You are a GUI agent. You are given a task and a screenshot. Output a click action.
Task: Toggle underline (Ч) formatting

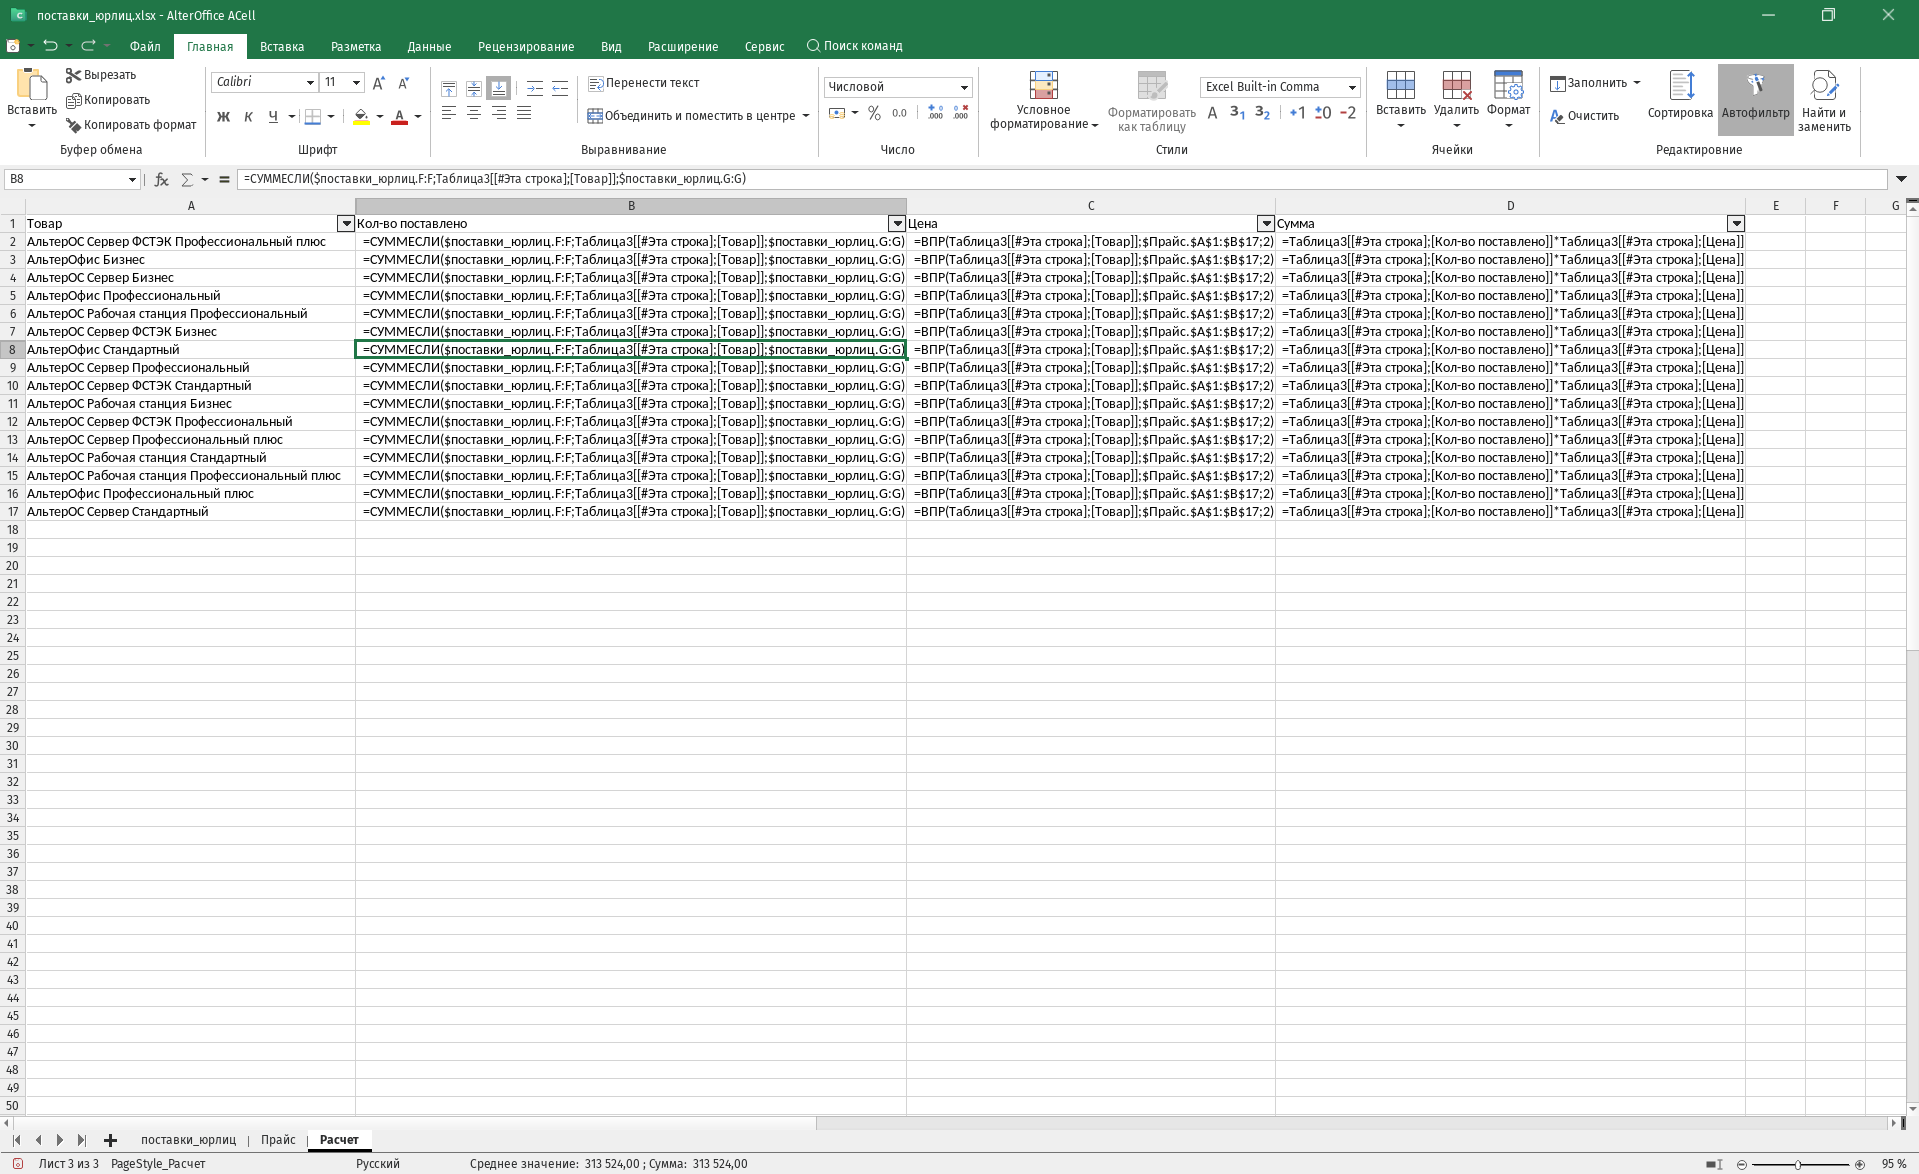[273, 116]
